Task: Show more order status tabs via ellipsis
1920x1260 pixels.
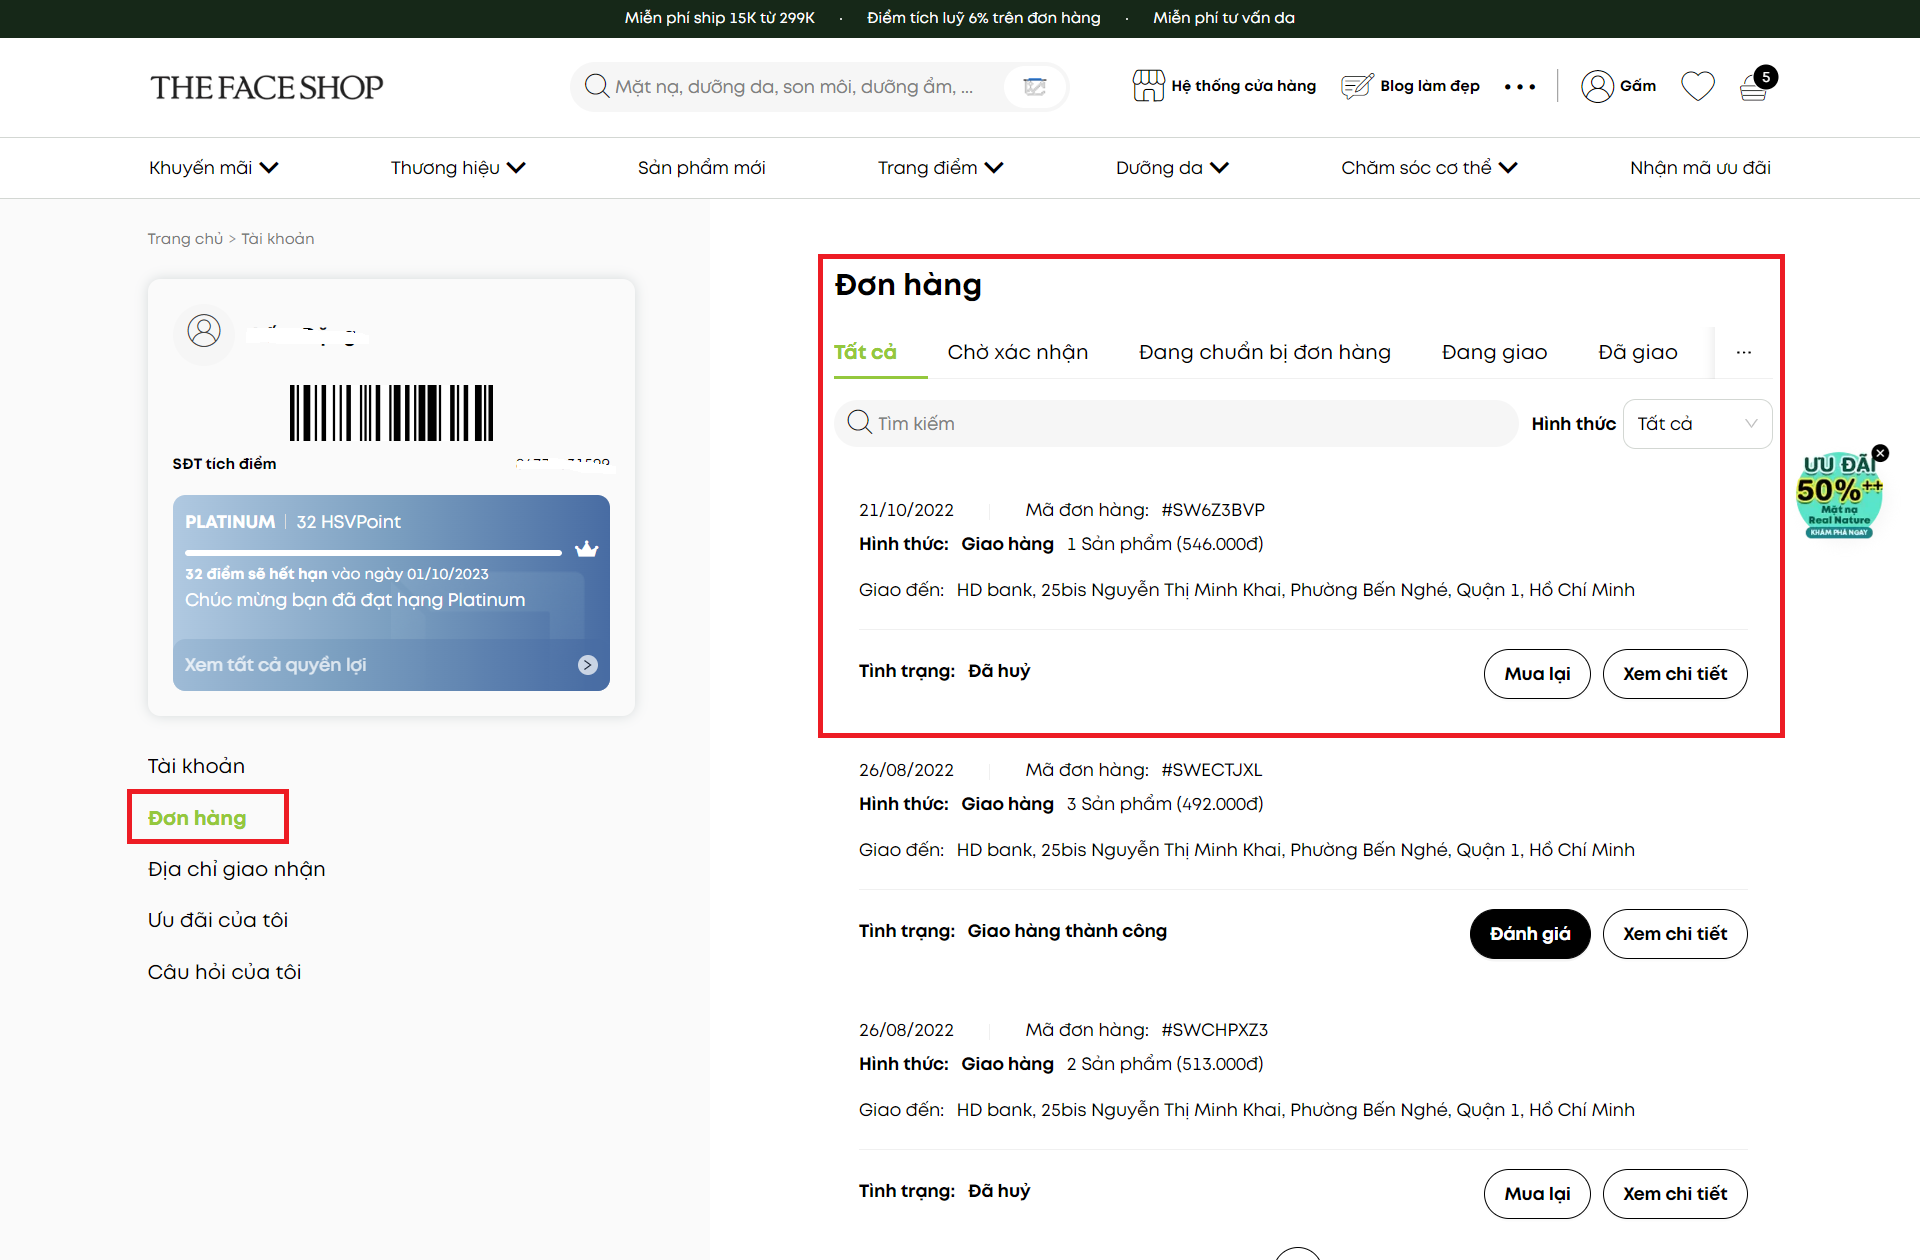Action: [1744, 352]
